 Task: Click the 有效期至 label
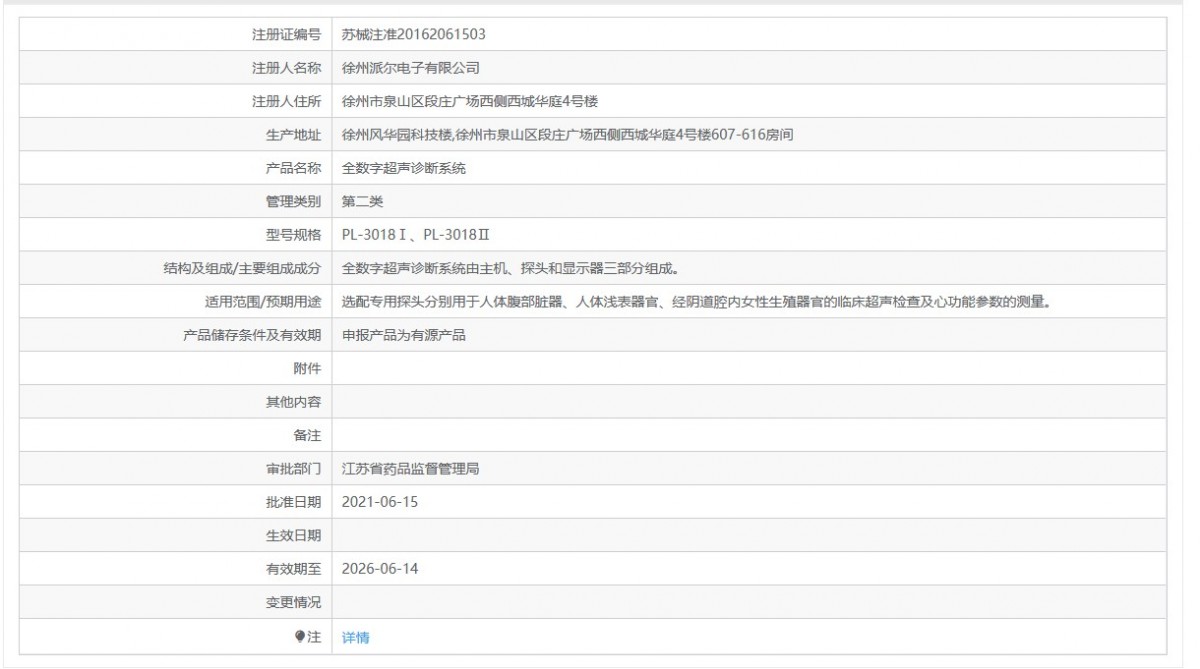coord(293,569)
